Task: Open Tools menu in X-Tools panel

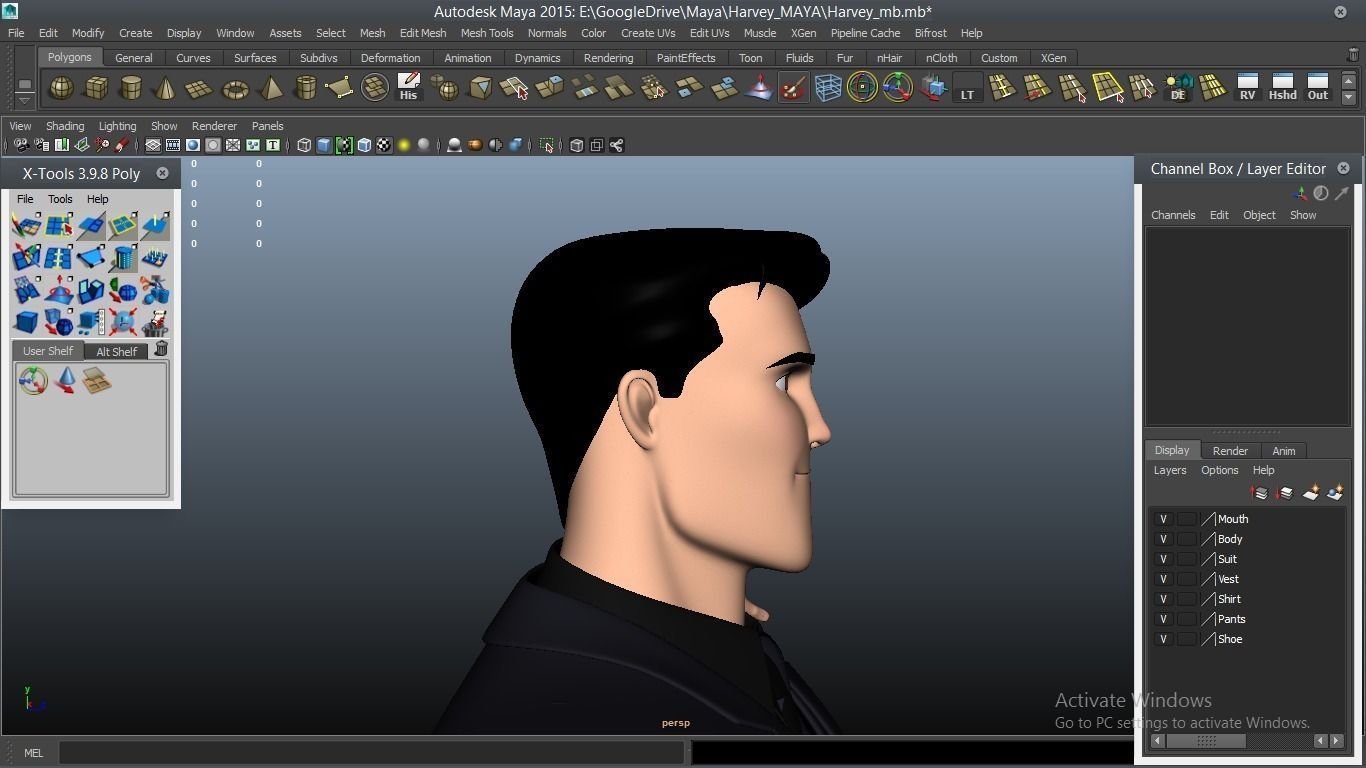Action: [60, 199]
